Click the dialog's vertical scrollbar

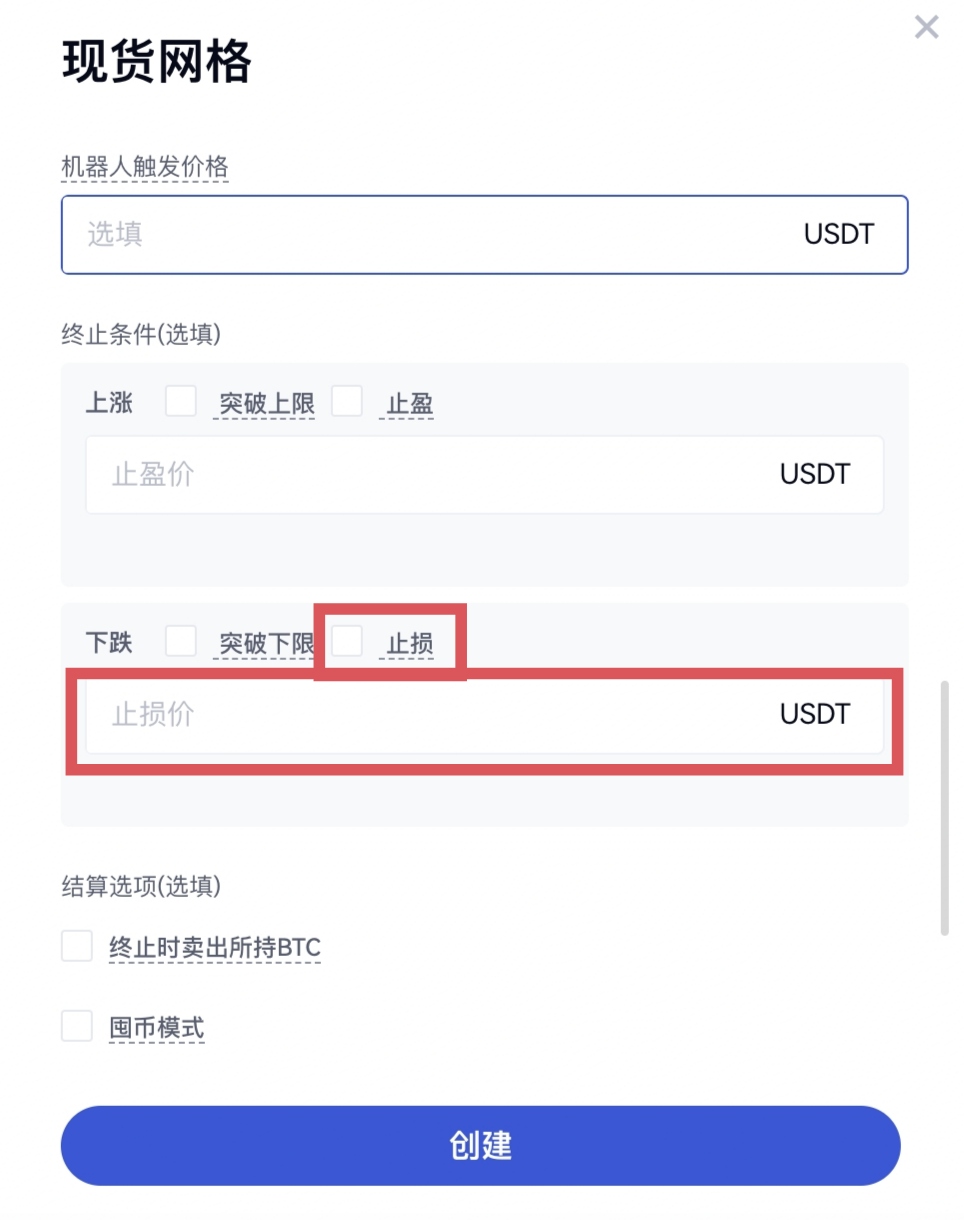[945, 808]
